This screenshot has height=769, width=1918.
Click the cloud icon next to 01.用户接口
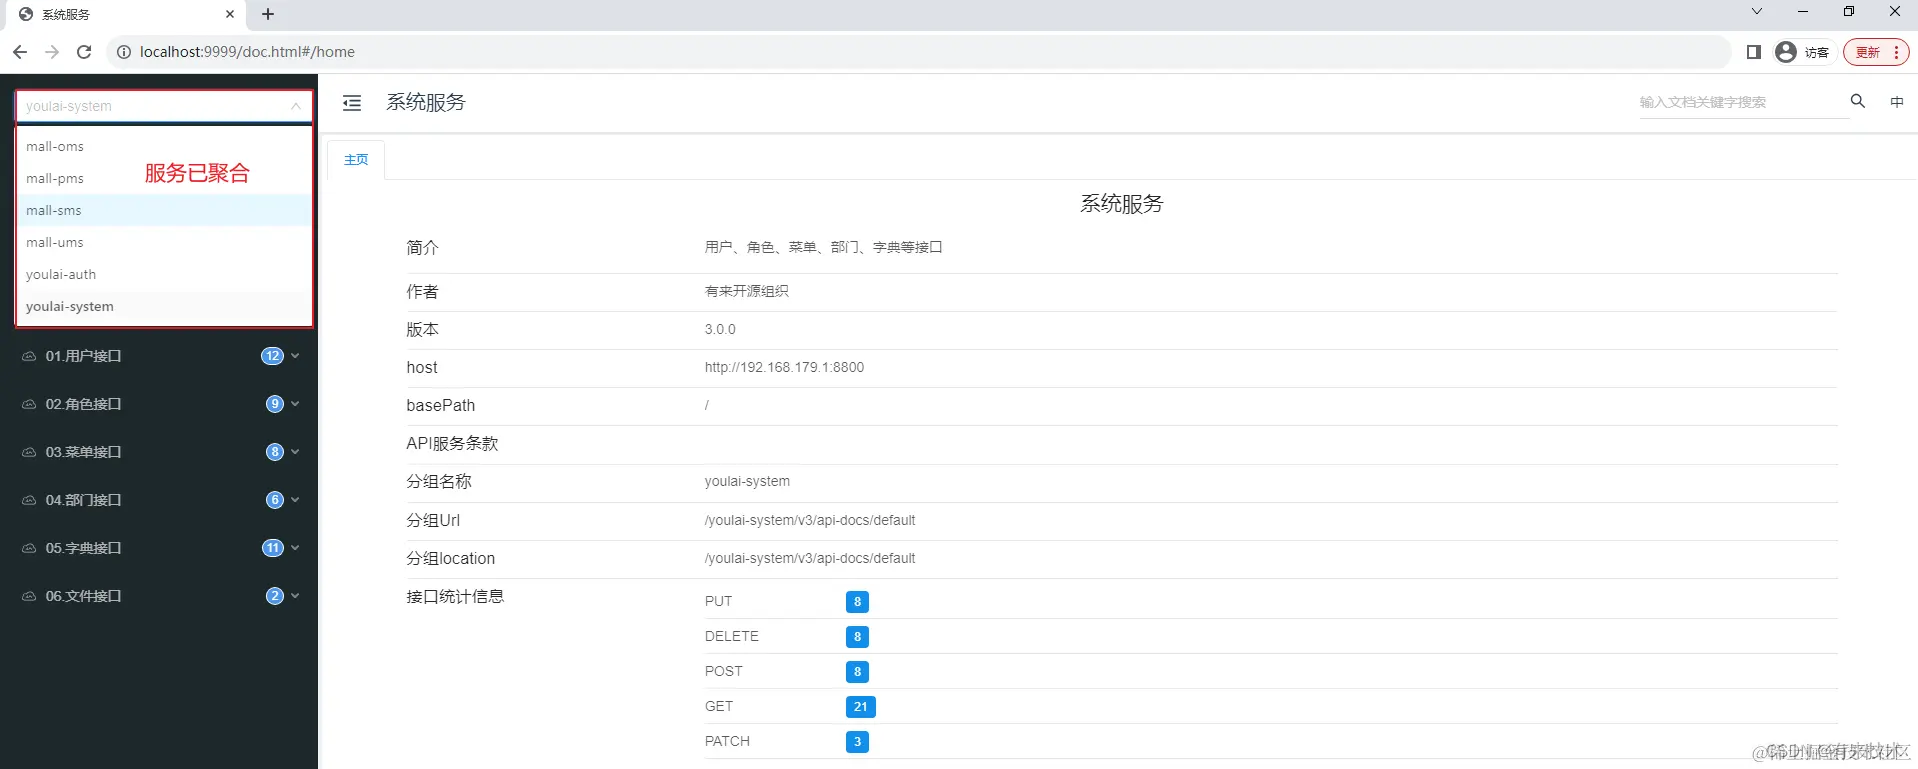coord(29,356)
